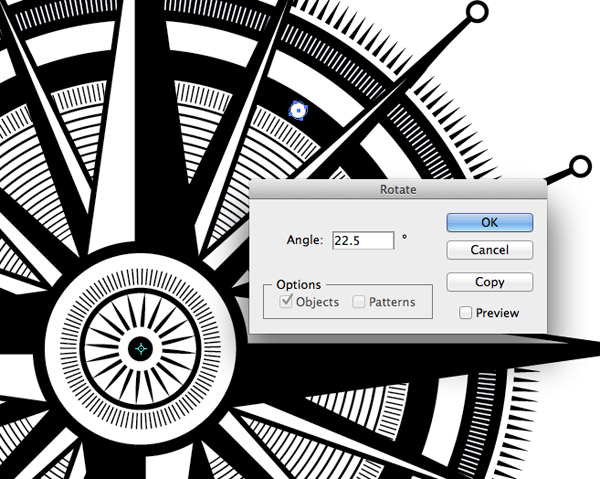Dismiss the Rotate dialog with Cancel
Viewport: 600px width, 479px height.
pyautogui.click(x=489, y=250)
